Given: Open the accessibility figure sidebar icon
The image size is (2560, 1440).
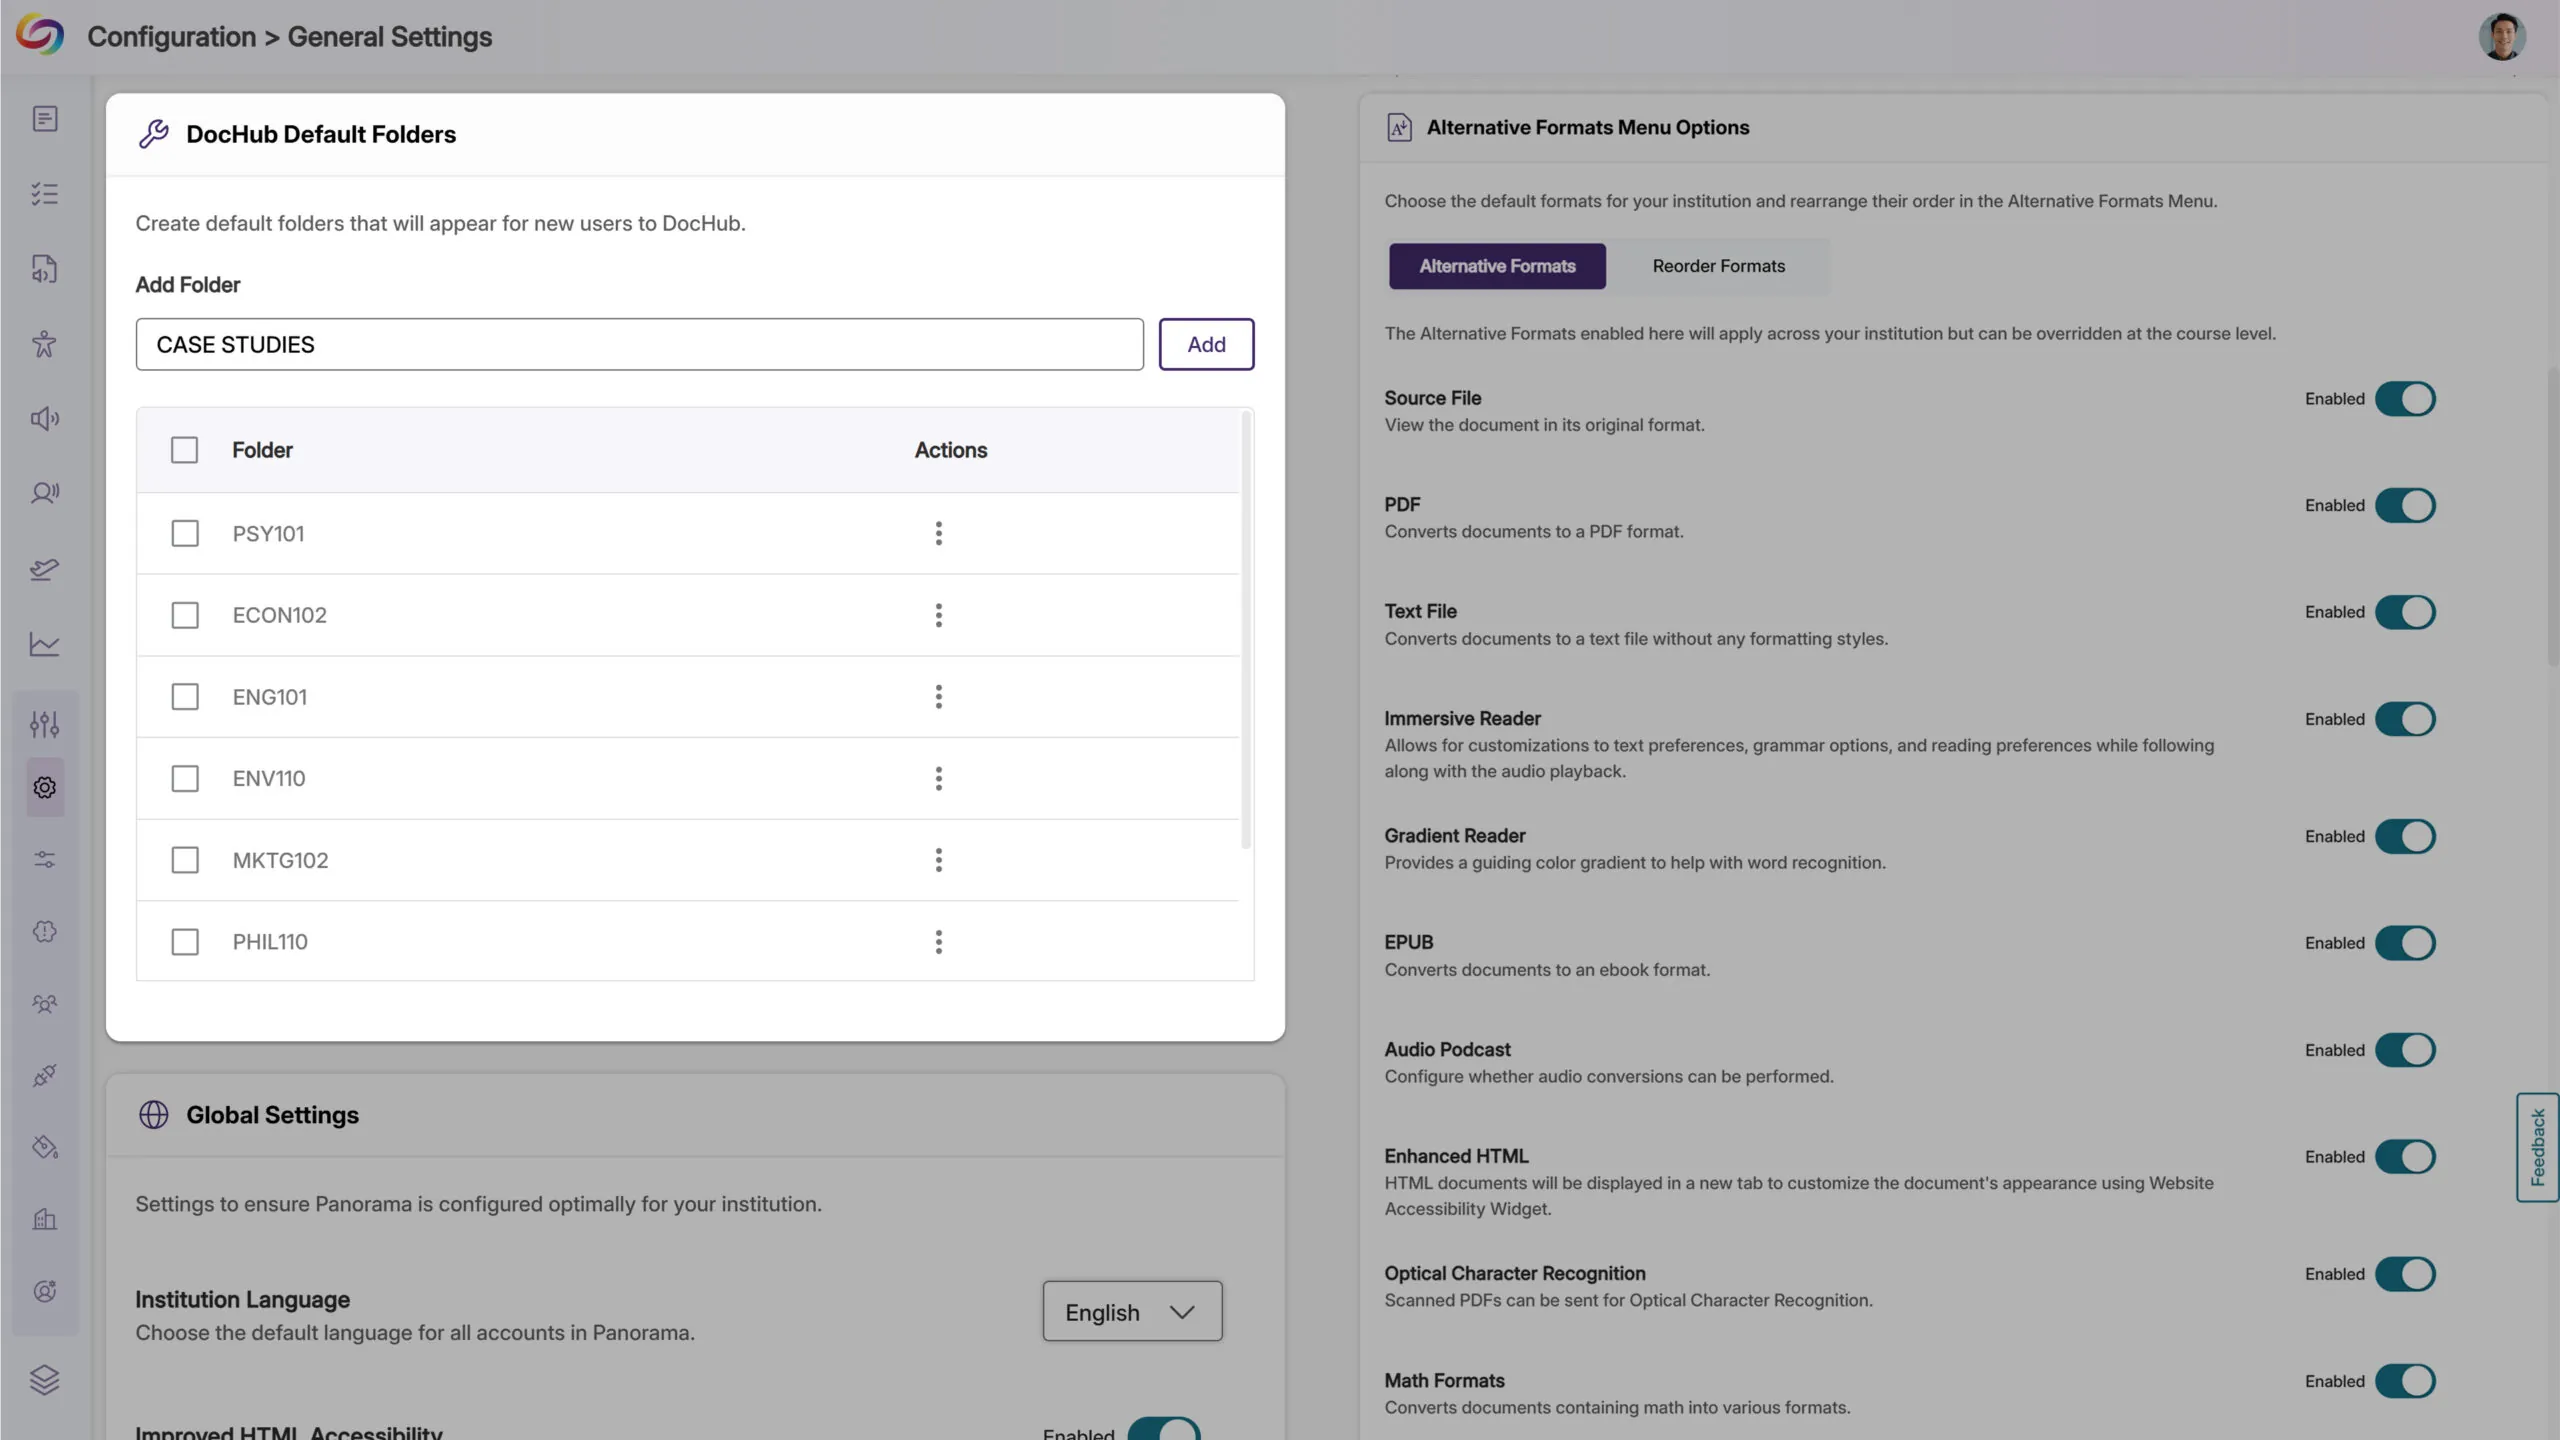Looking at the screenshot, I should coord(44,344).
